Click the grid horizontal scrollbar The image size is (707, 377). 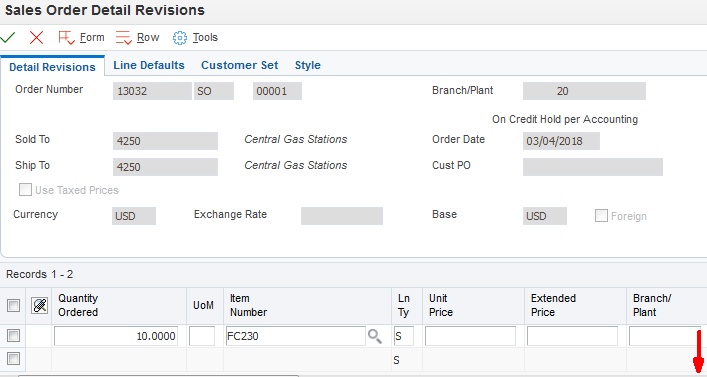pyautogui.click(x=158, y=375)
